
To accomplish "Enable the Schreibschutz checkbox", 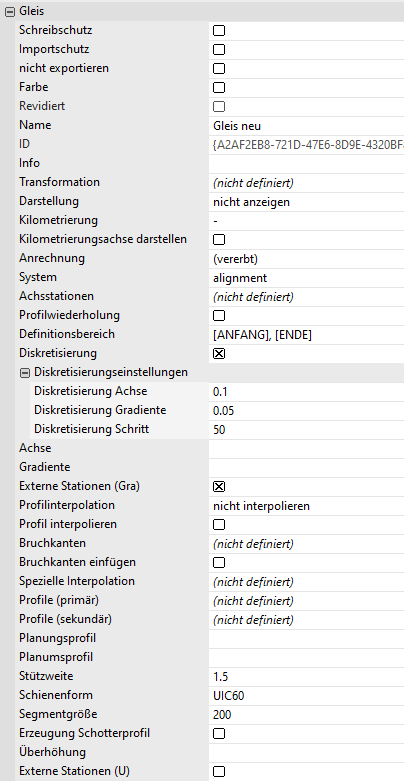I will click(x=219, y=31).
